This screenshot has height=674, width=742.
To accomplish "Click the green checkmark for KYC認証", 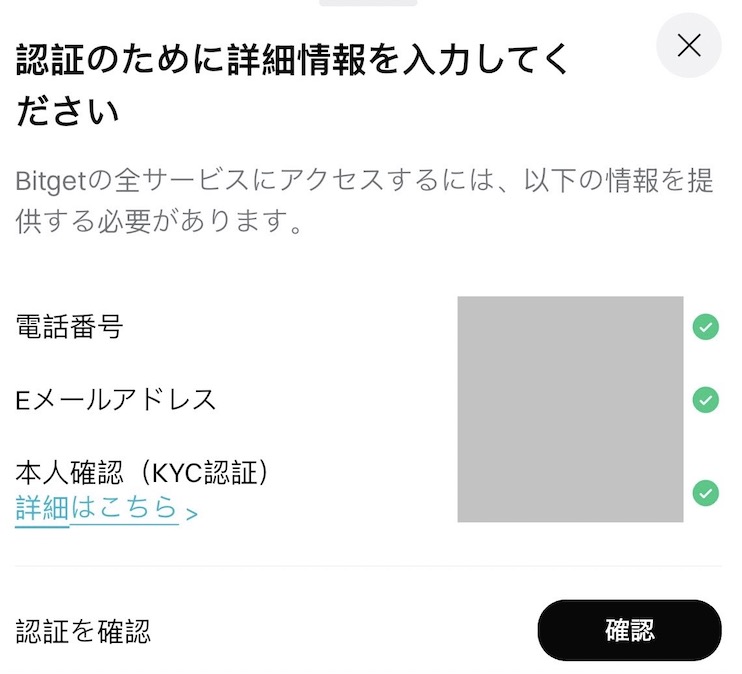I will pos(706,493).
